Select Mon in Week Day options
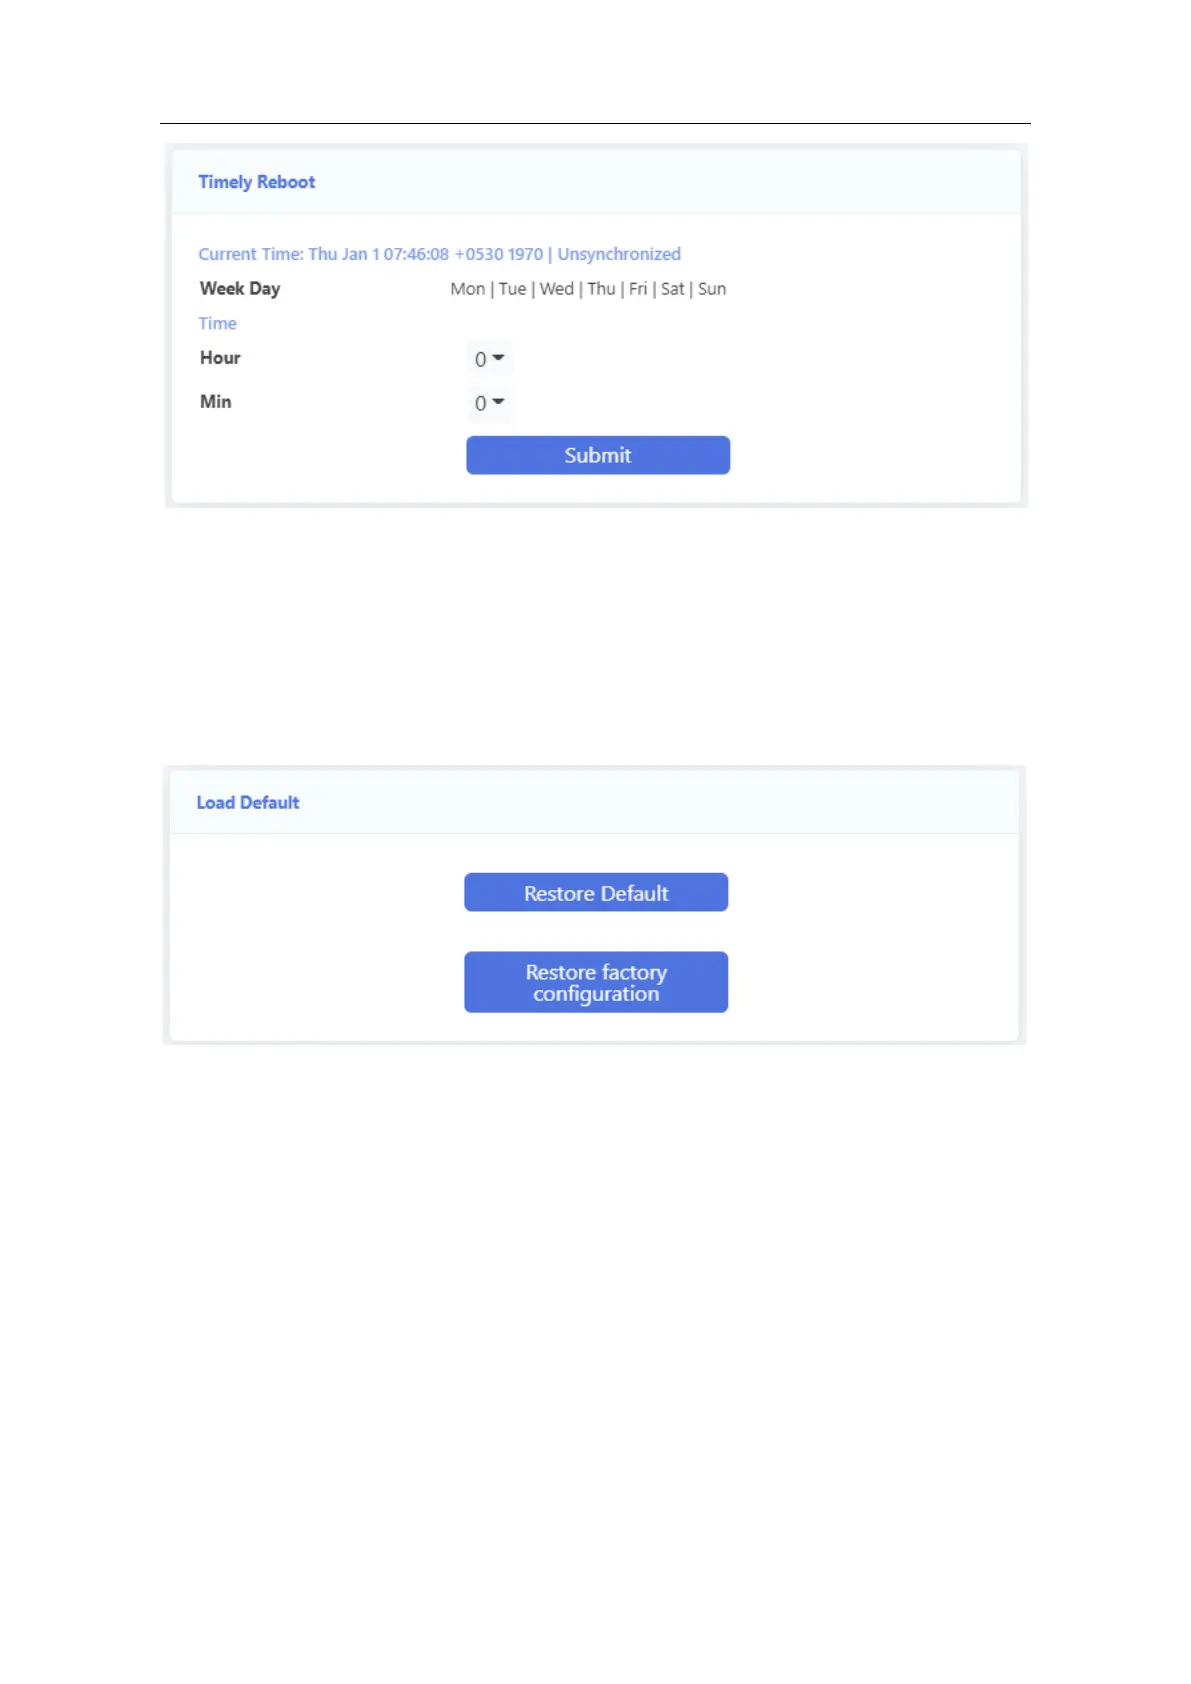Screen dimensions: 1191x1684 click(x=467, y=289)
